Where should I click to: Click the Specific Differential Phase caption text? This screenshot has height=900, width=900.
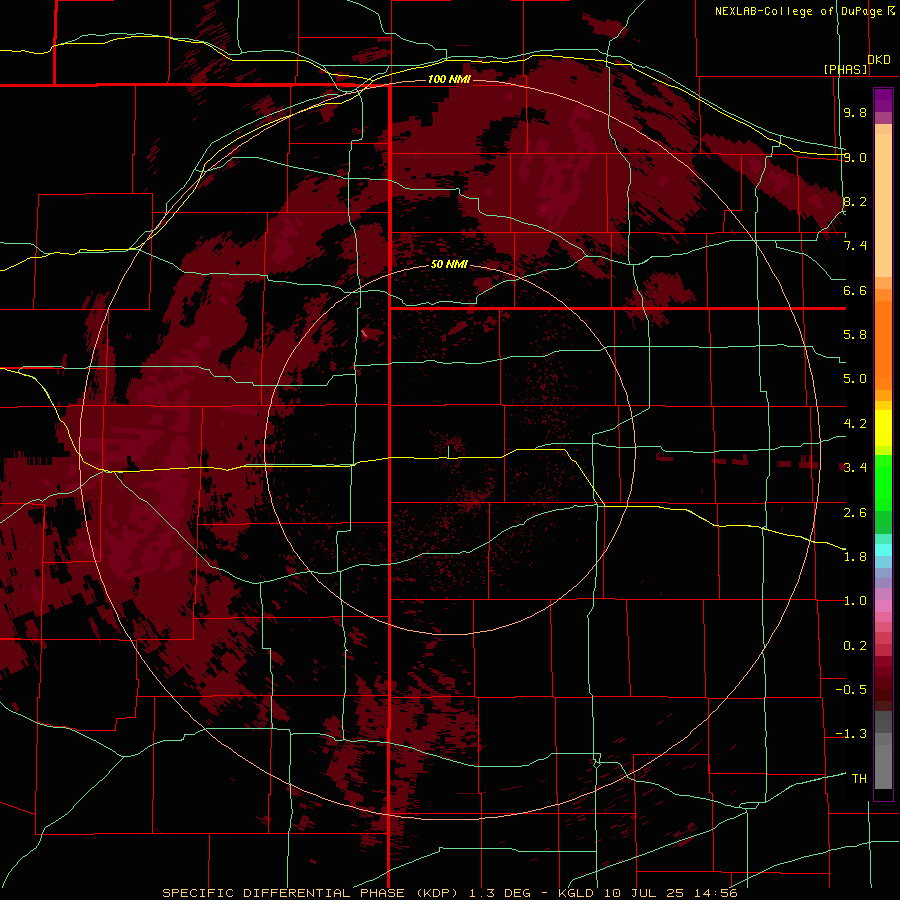pyautogui.click(x=449, y=893)
